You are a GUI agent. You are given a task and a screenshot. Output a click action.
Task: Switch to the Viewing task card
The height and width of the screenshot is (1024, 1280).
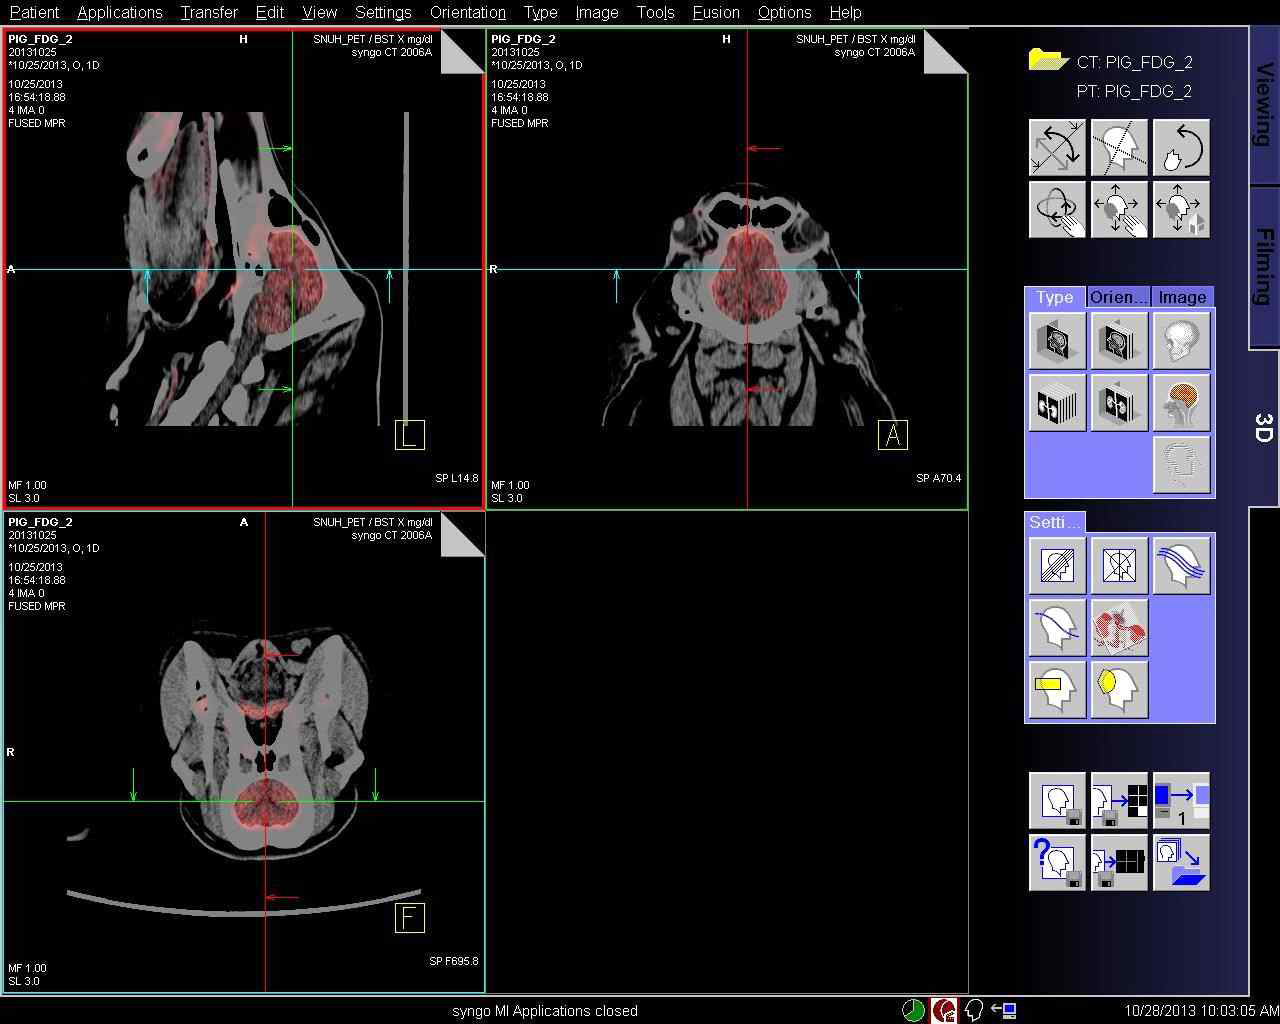click(x=1264, y=105)
